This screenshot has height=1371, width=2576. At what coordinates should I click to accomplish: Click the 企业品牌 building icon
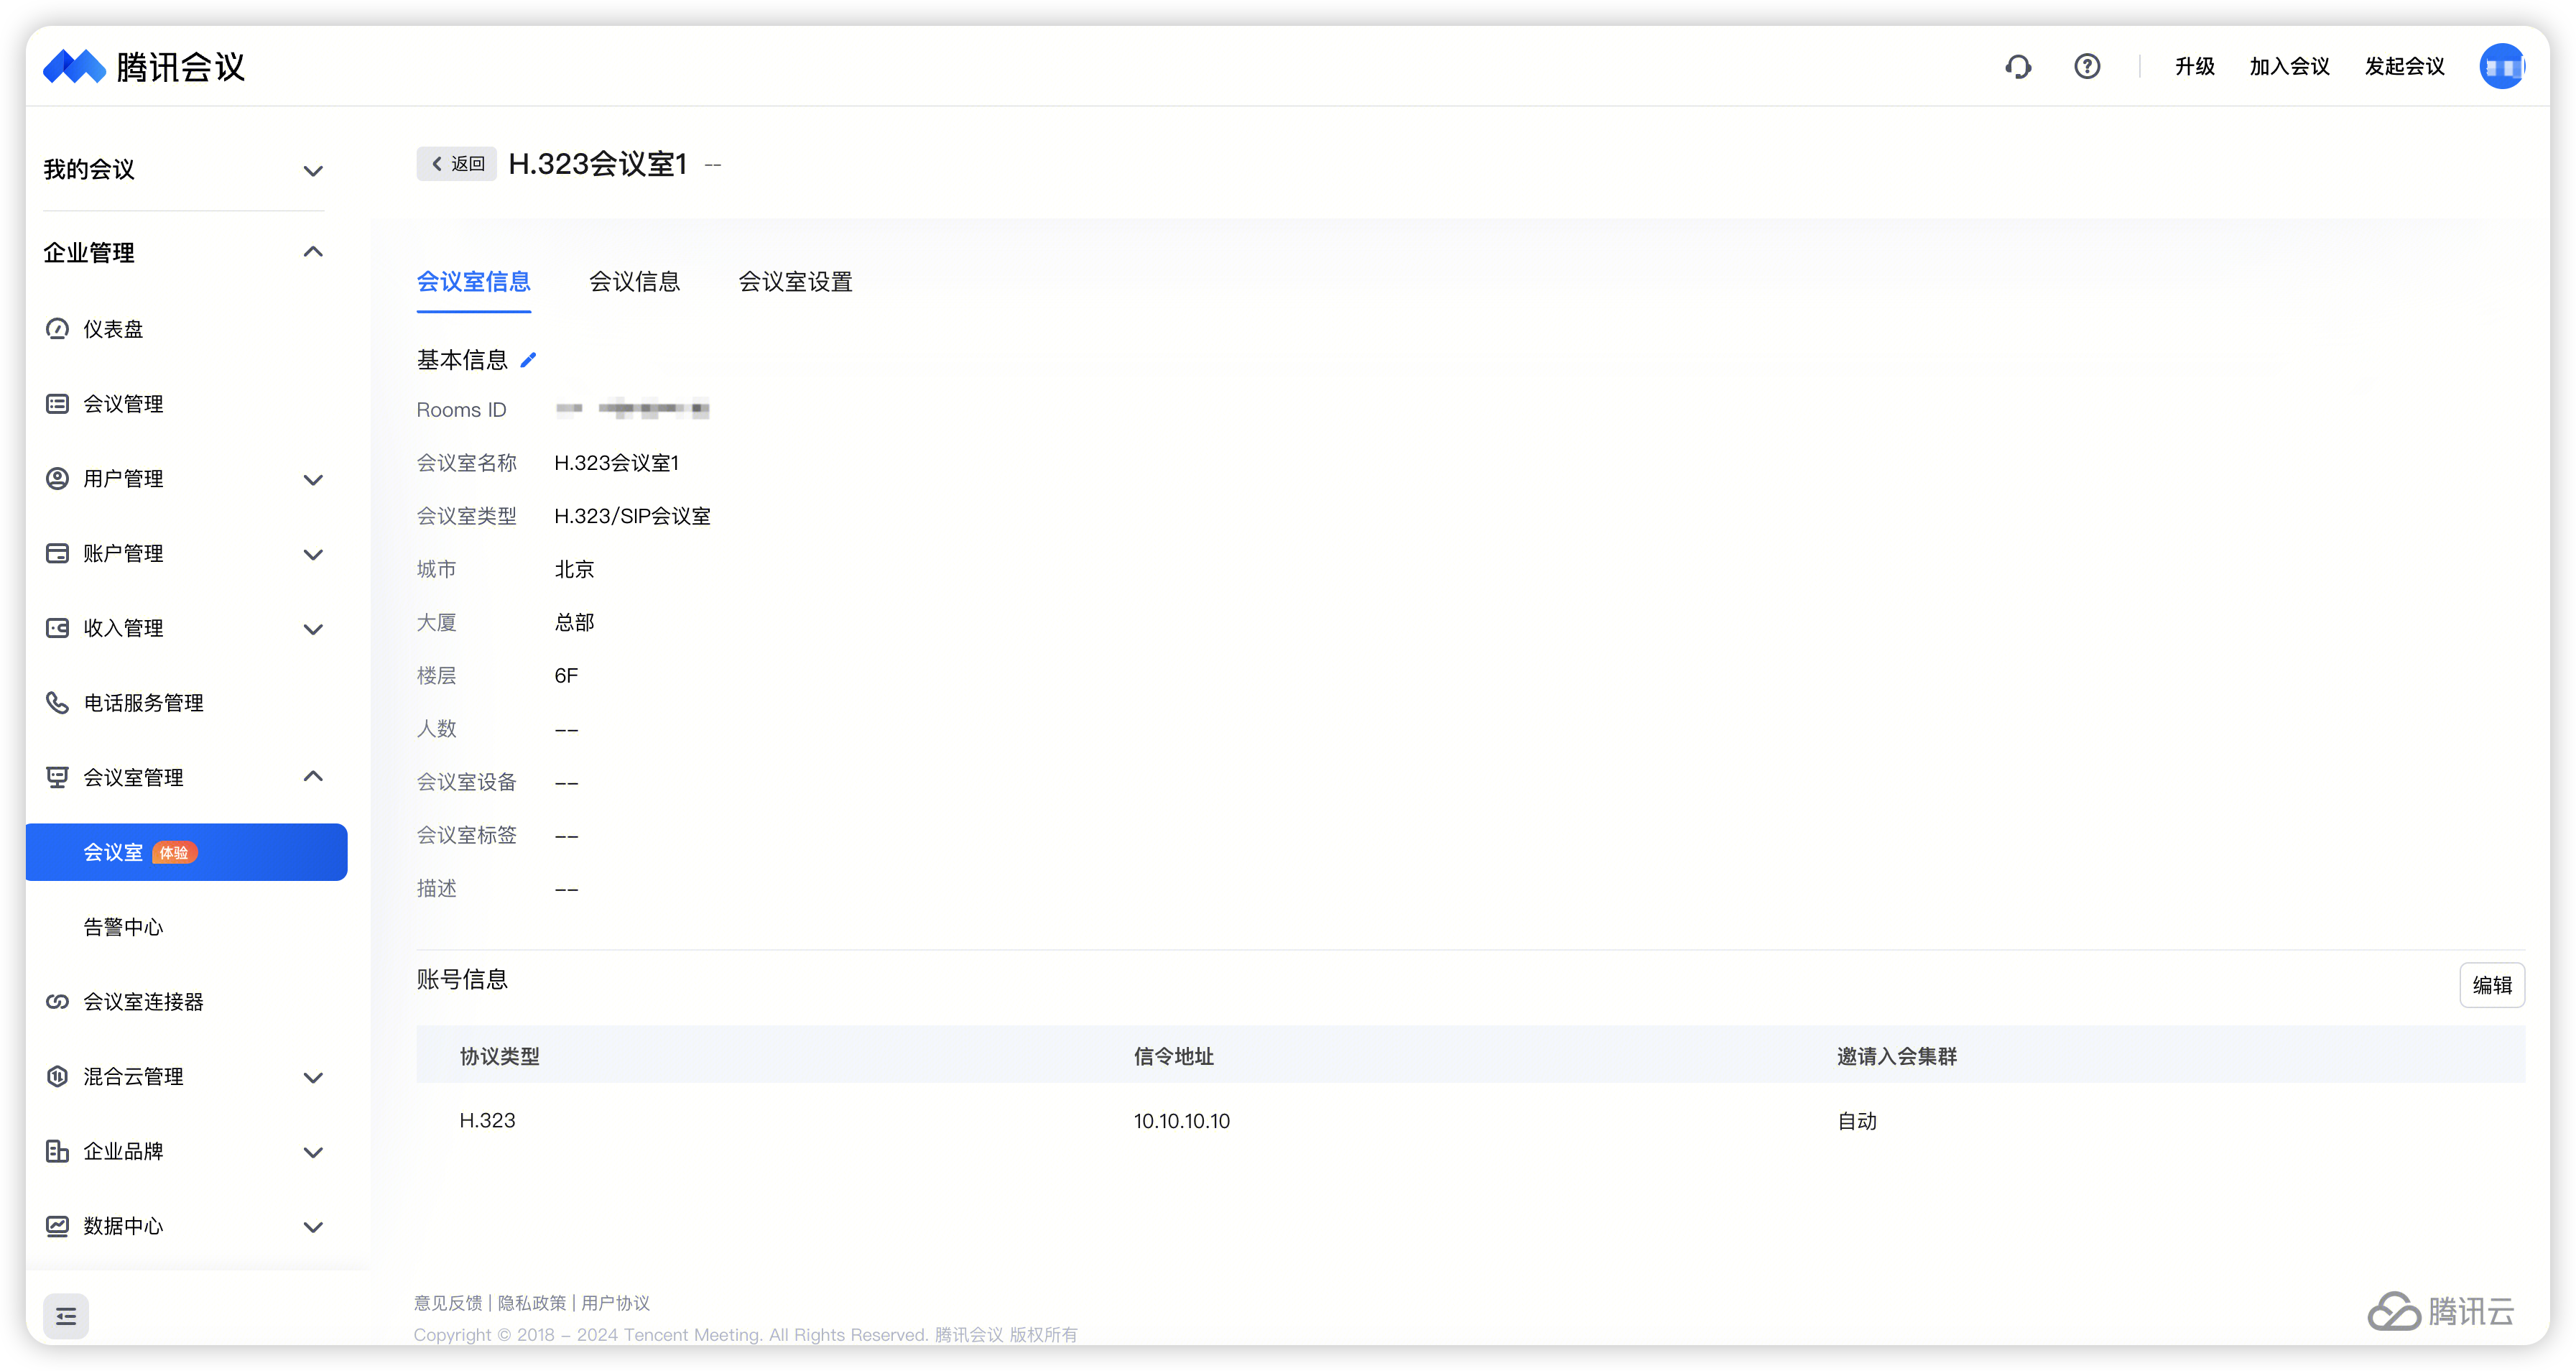58,1152
